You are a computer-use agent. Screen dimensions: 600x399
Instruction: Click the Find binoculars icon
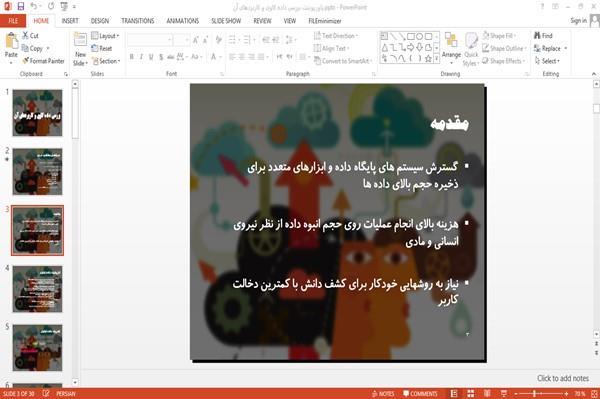[537, 35]
